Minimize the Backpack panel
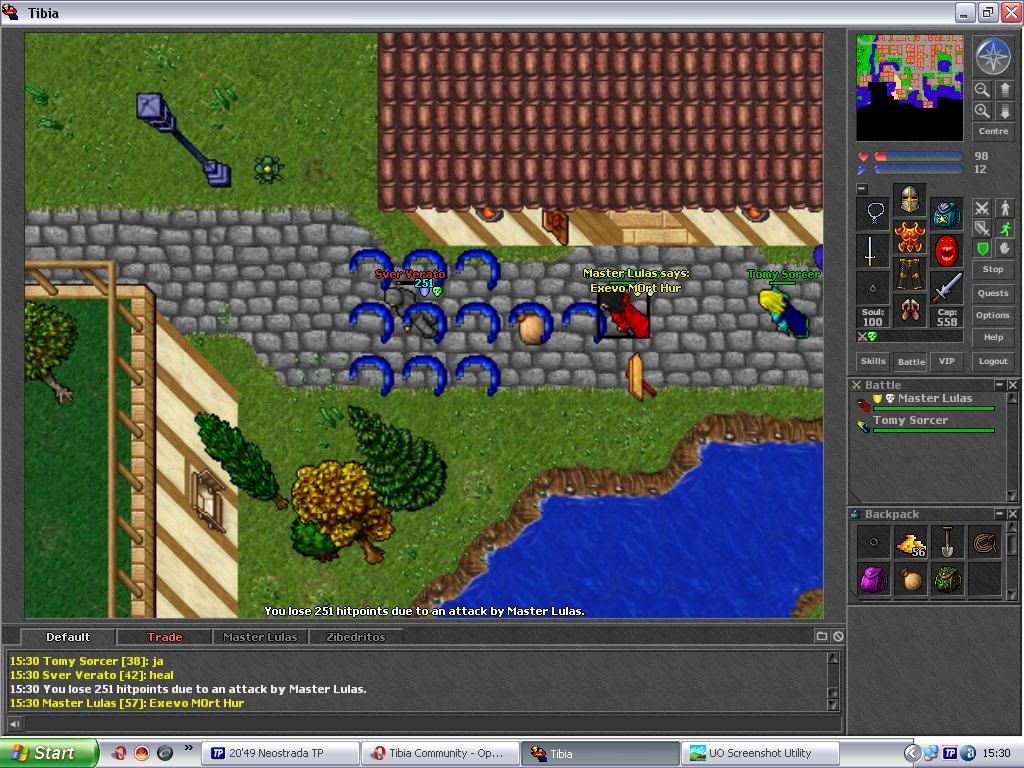The height and width of the screenshot is (768, 1024). click(999, 514)
